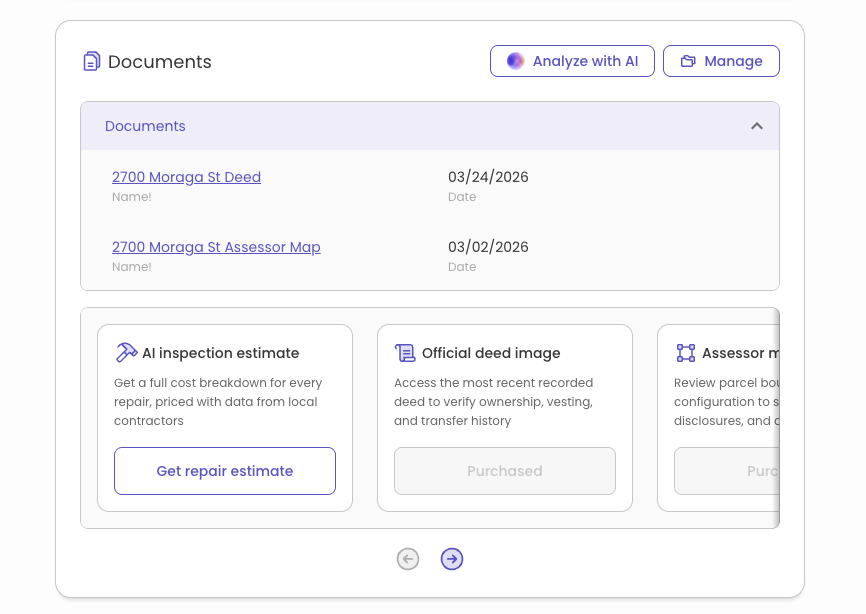Select the deed date 03/24/2026
The height and width of the screenshot is (614, 866).
click(x=488, y=177)
